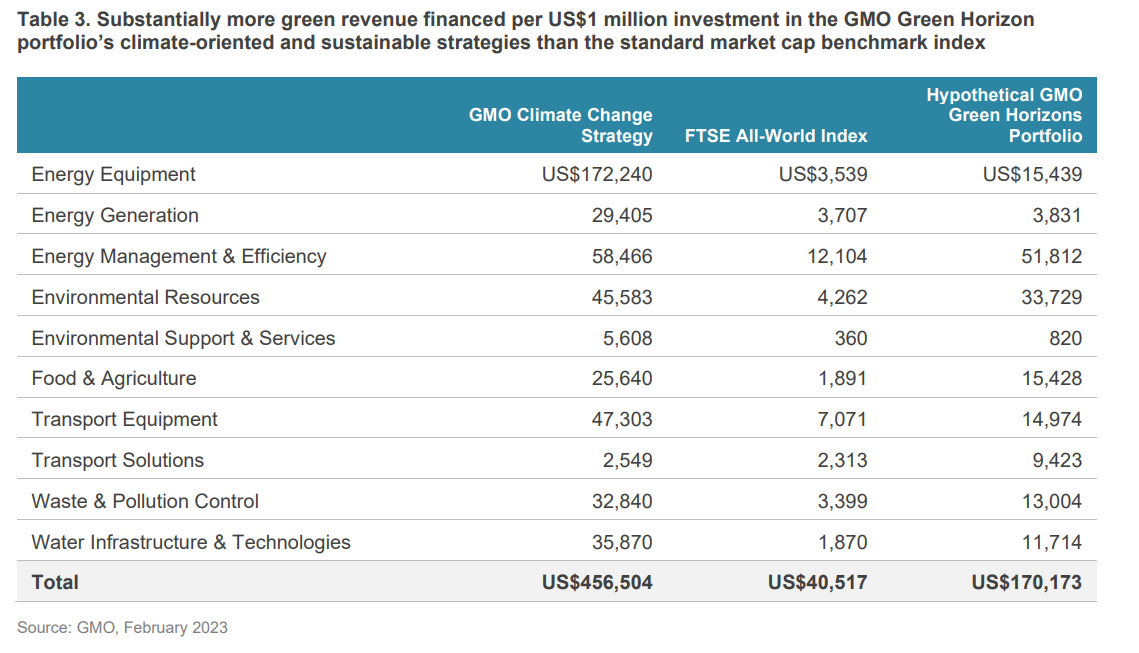Click the Table 3 title text
The width and height of the screenshot is (1139, 653).
(x=526, y=31)
